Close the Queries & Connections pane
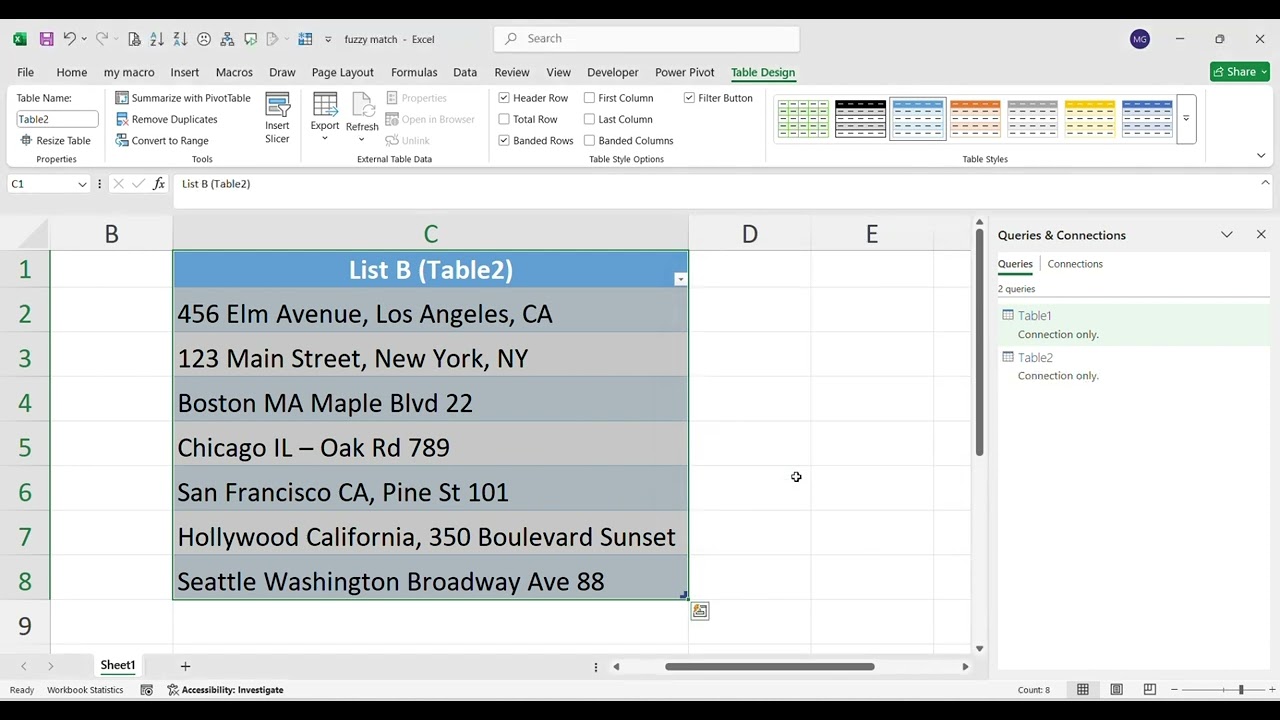Viewport: 1280px width, 720px height. (x=1261, y=235)
